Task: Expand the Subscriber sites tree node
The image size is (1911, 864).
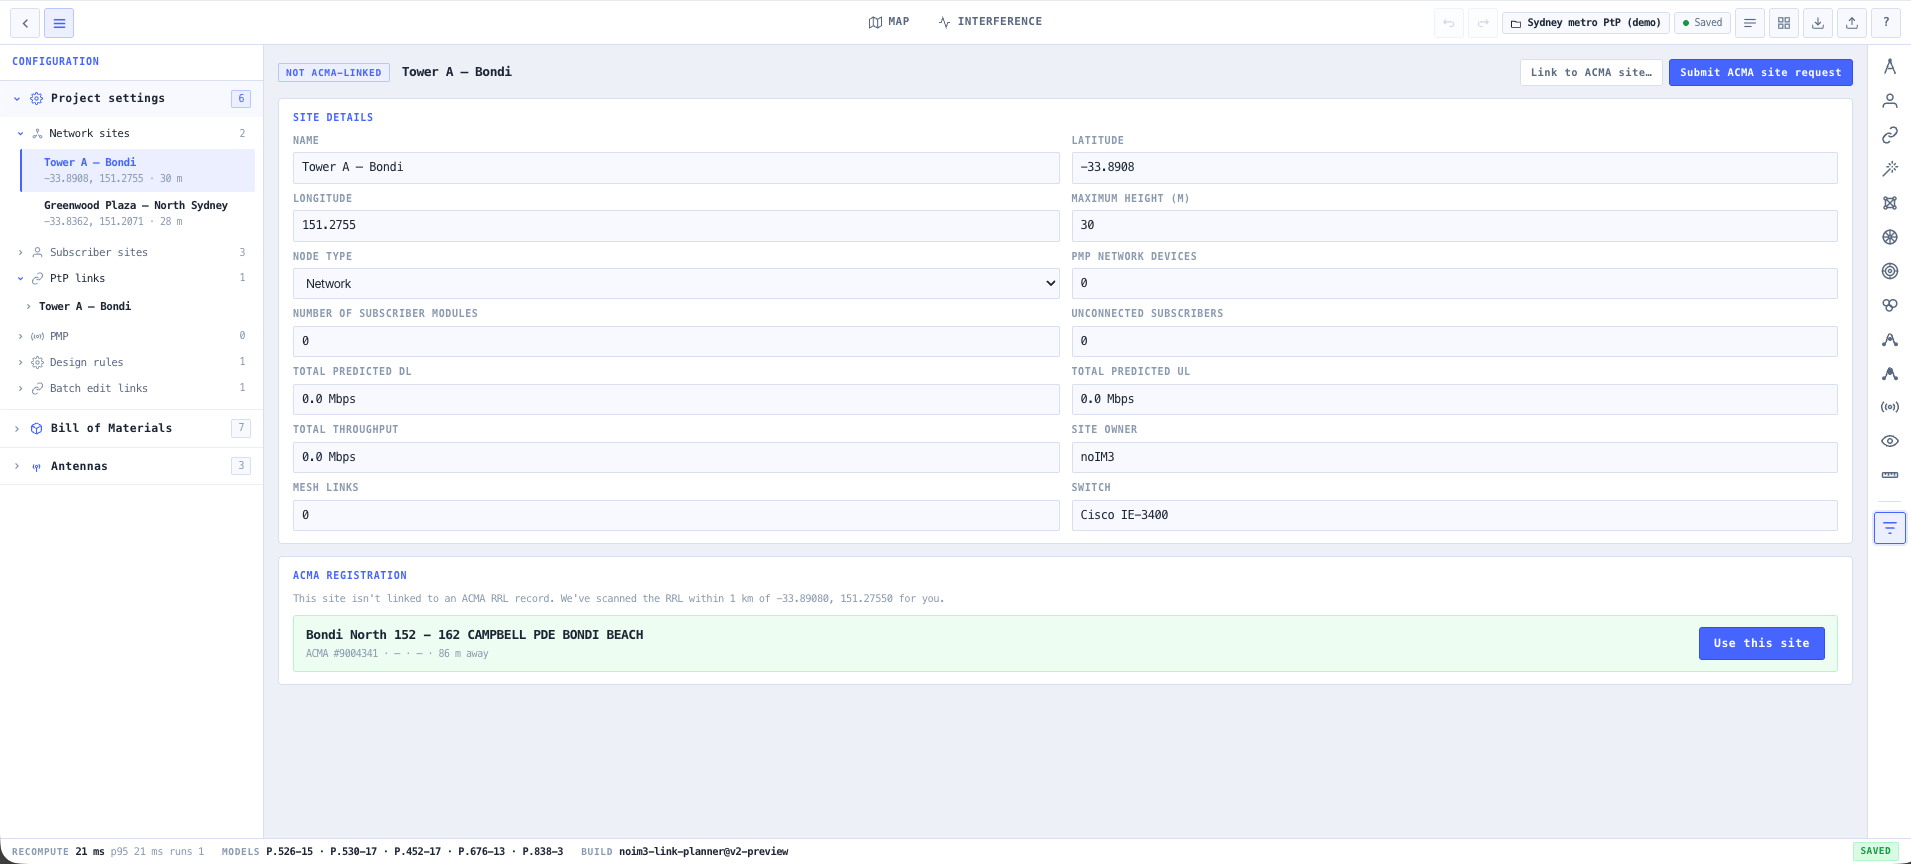Action: pyautogui.click(x=20, y=252)
